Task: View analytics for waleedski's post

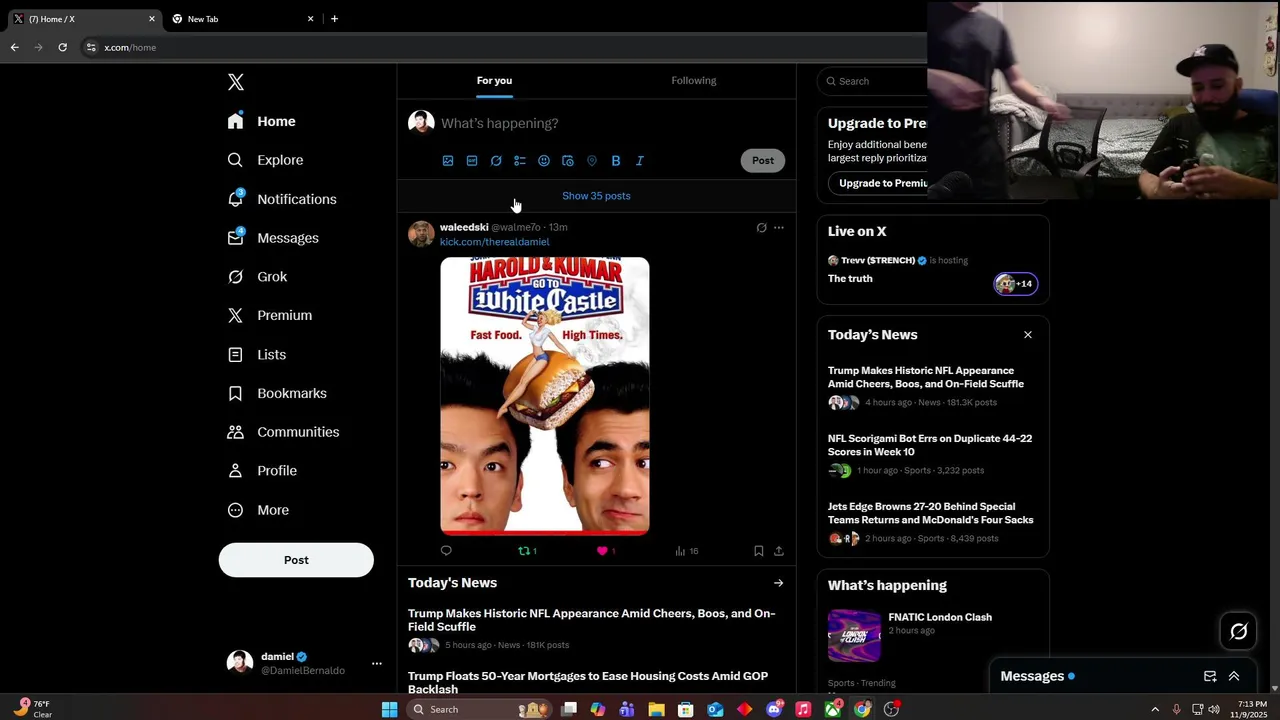Action: pyautogui.click(x=687, y=551)
